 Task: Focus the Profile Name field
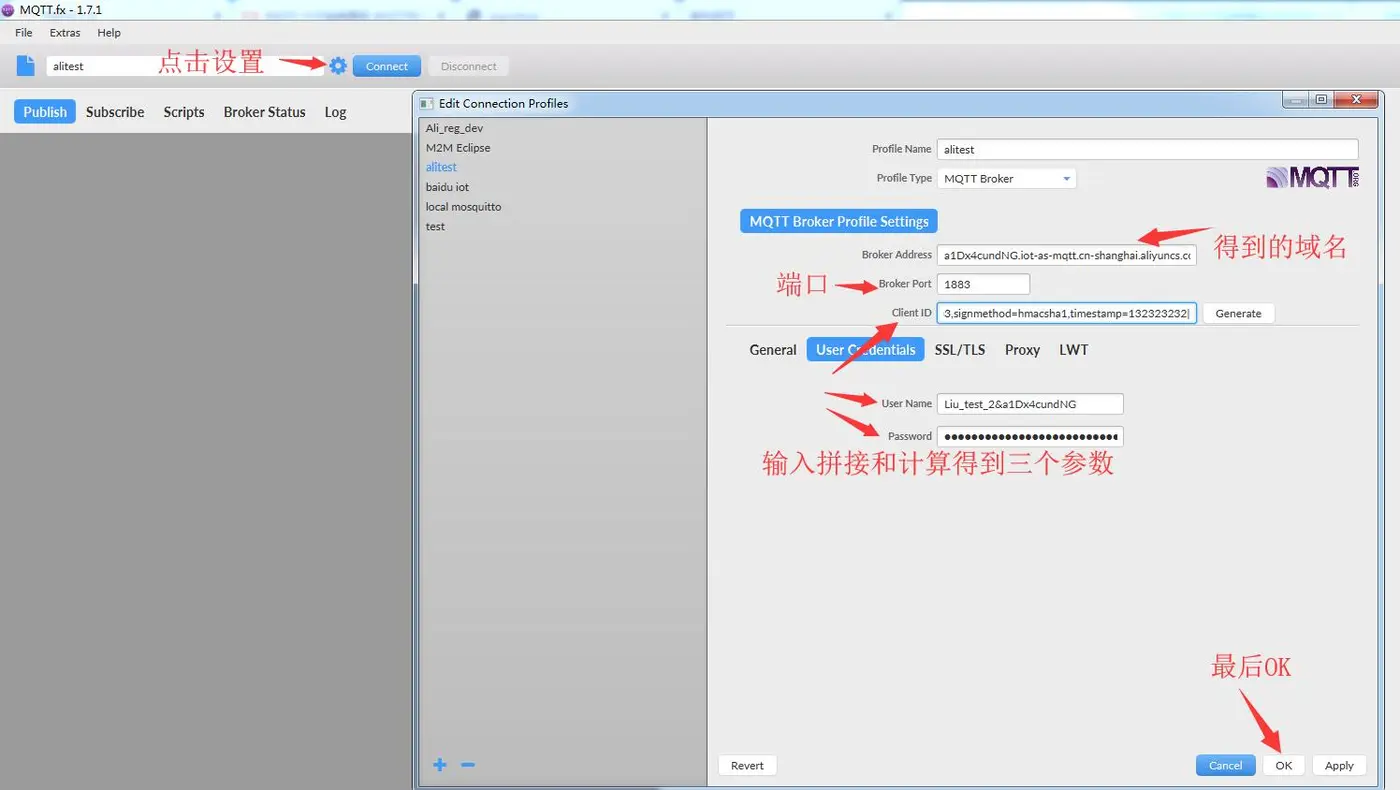coord(1148,149)
